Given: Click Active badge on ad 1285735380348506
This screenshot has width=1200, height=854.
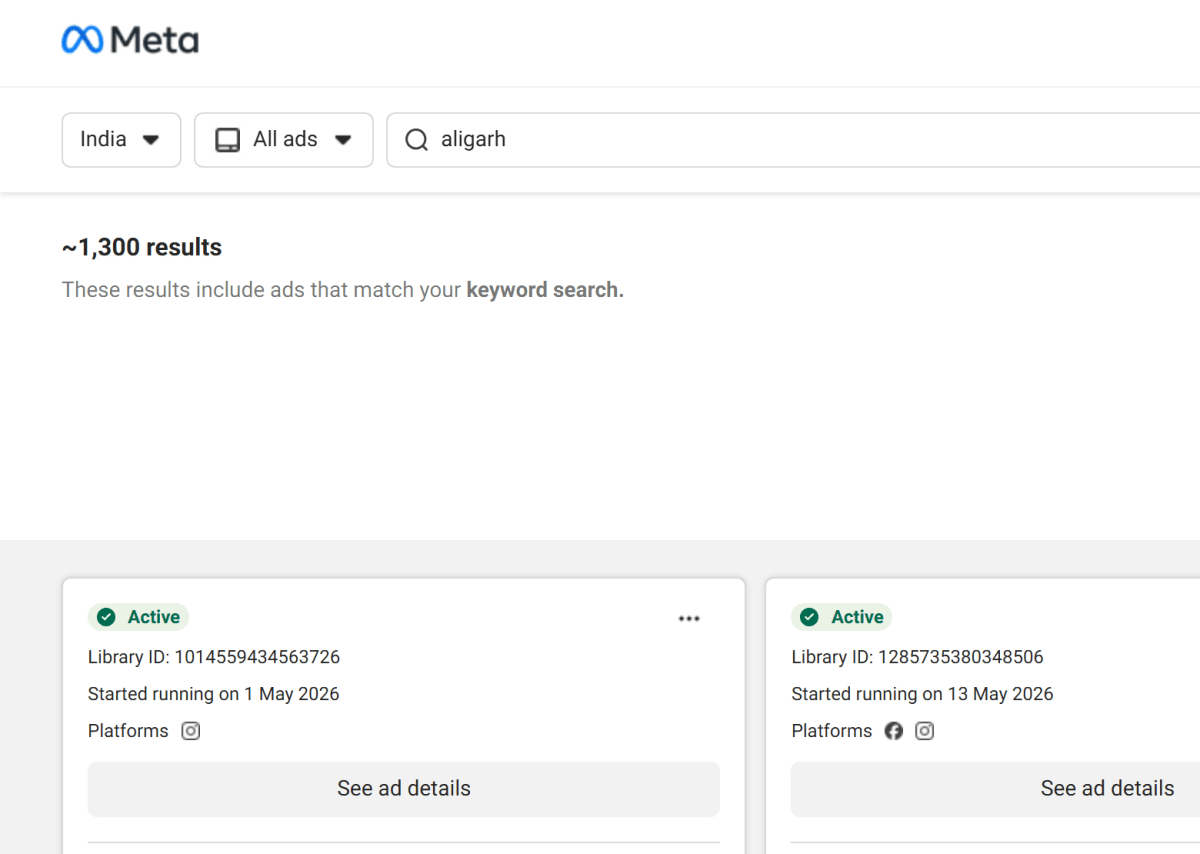Looking at the screenshot, I should [x=842, y=617].
